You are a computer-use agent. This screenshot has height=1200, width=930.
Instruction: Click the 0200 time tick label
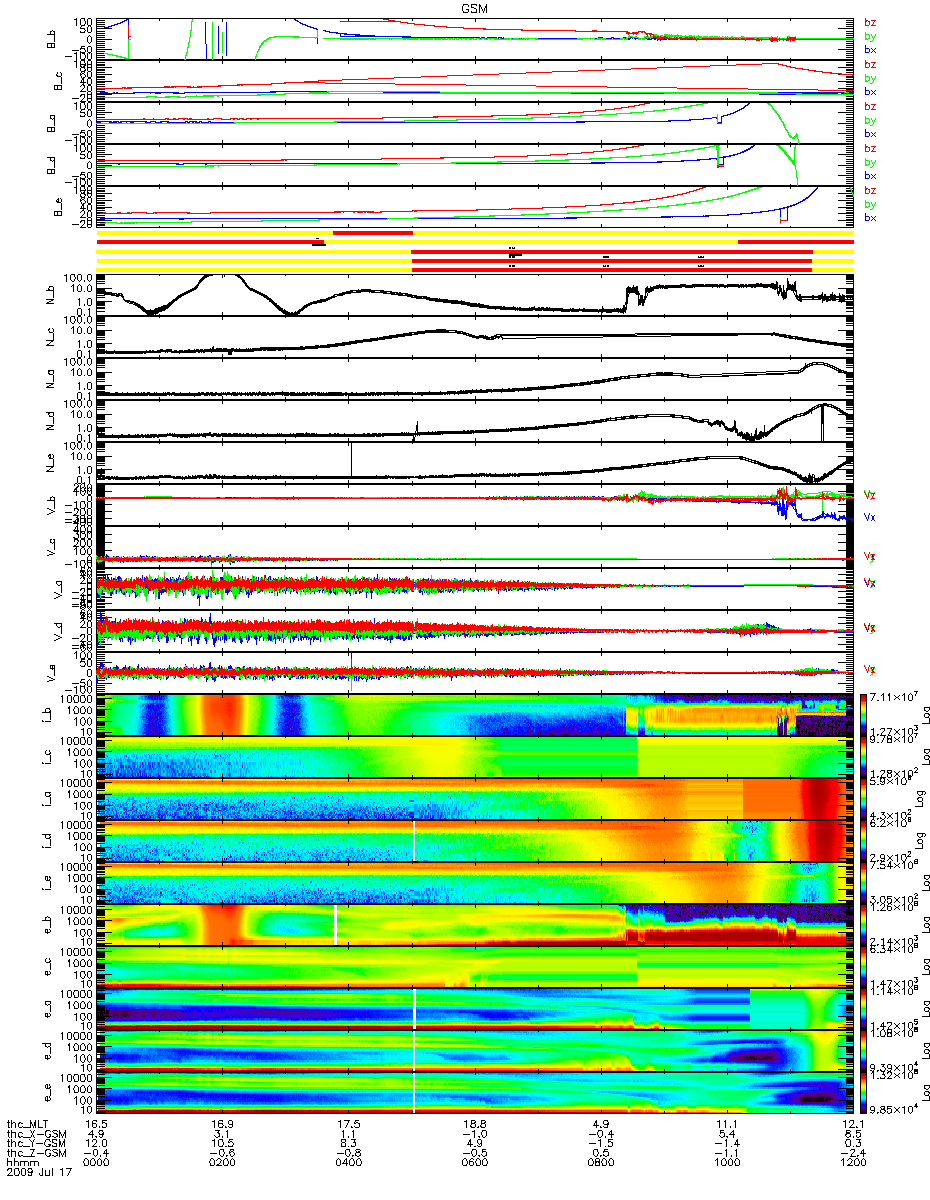223,1163
